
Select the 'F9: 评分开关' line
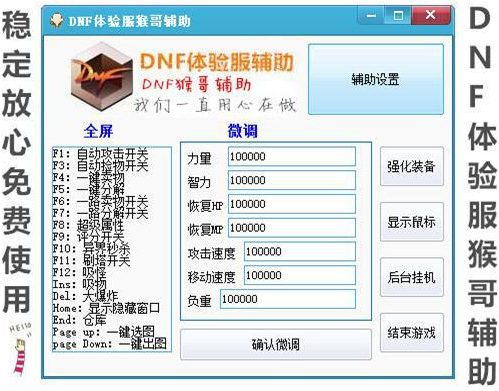click(x=89, y=237)
